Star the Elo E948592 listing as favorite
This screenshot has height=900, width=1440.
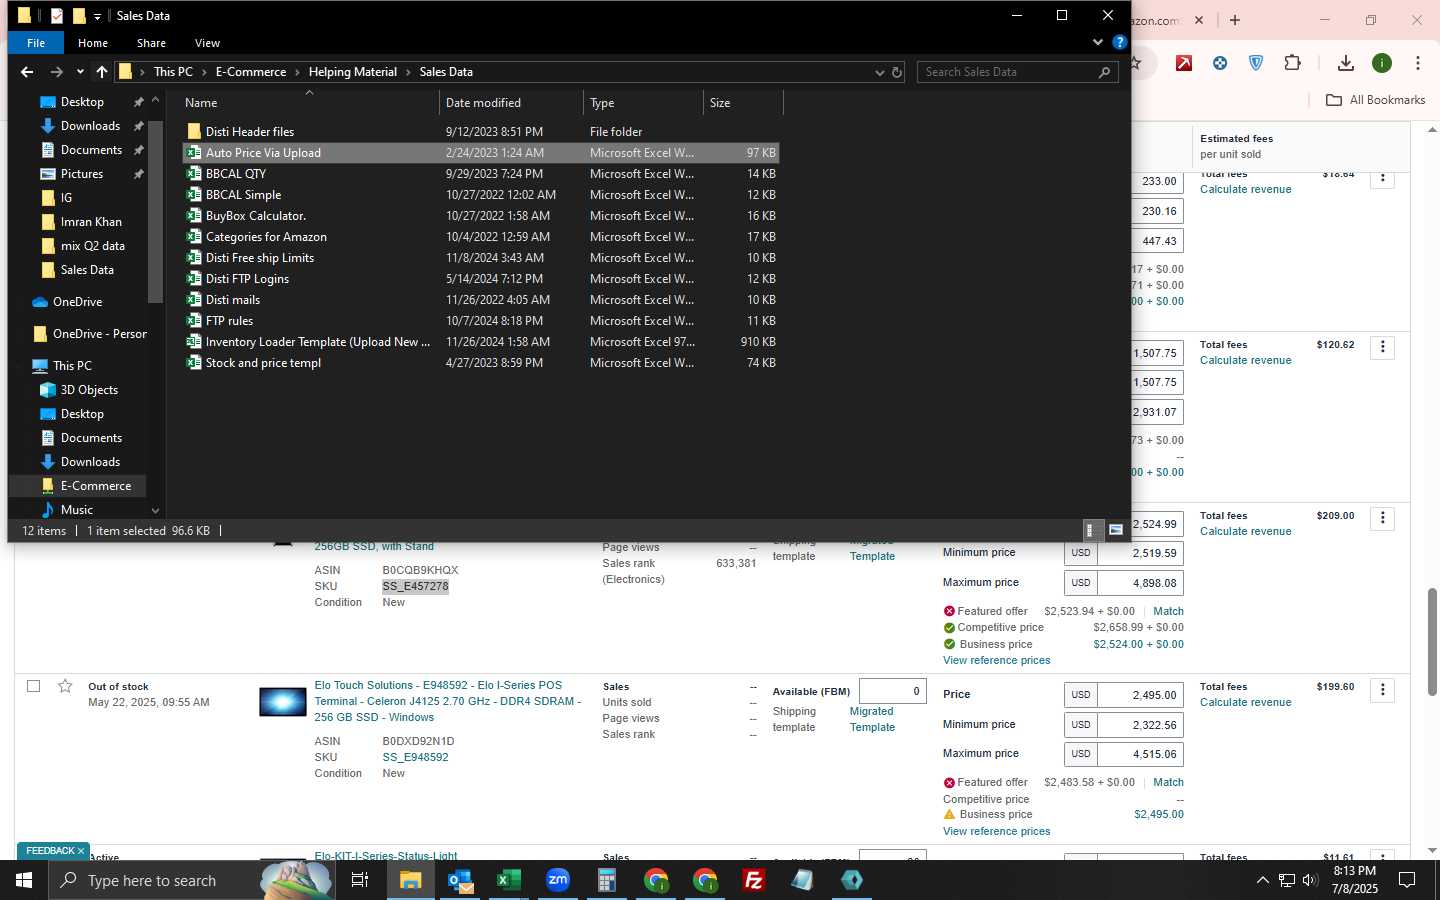click(65, 686)
